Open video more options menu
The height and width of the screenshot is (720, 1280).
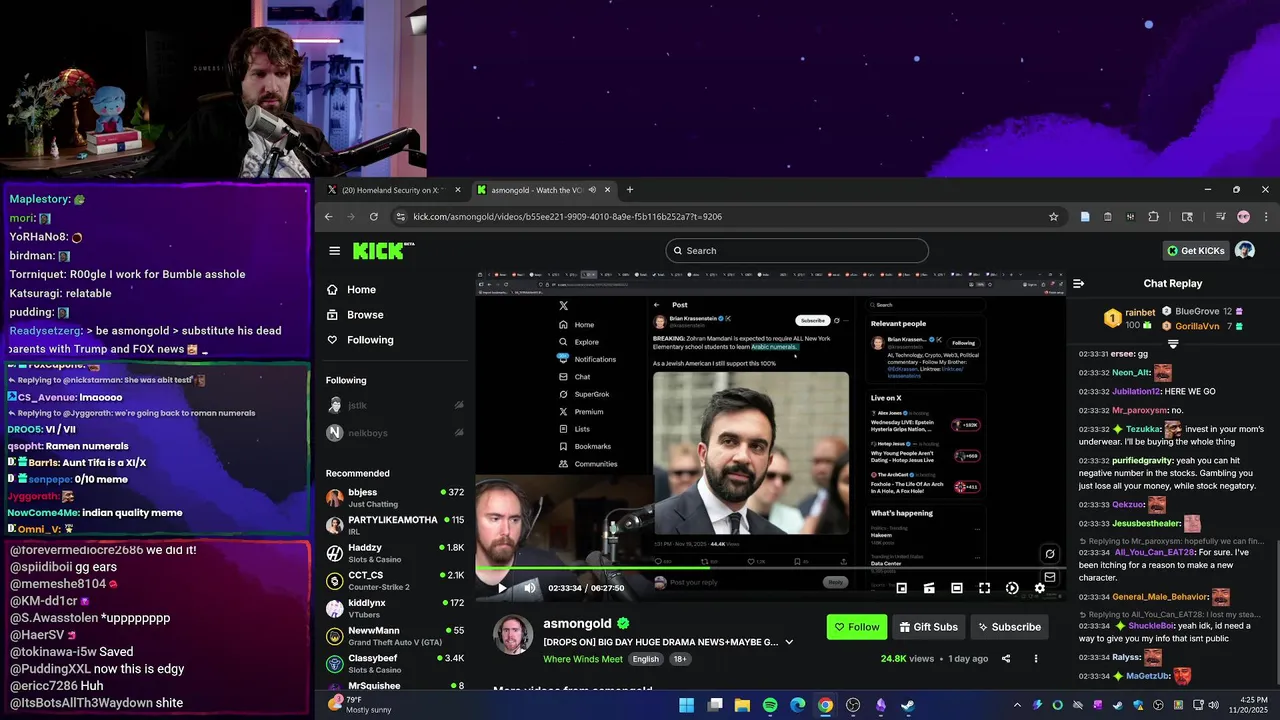(1036, 659)
